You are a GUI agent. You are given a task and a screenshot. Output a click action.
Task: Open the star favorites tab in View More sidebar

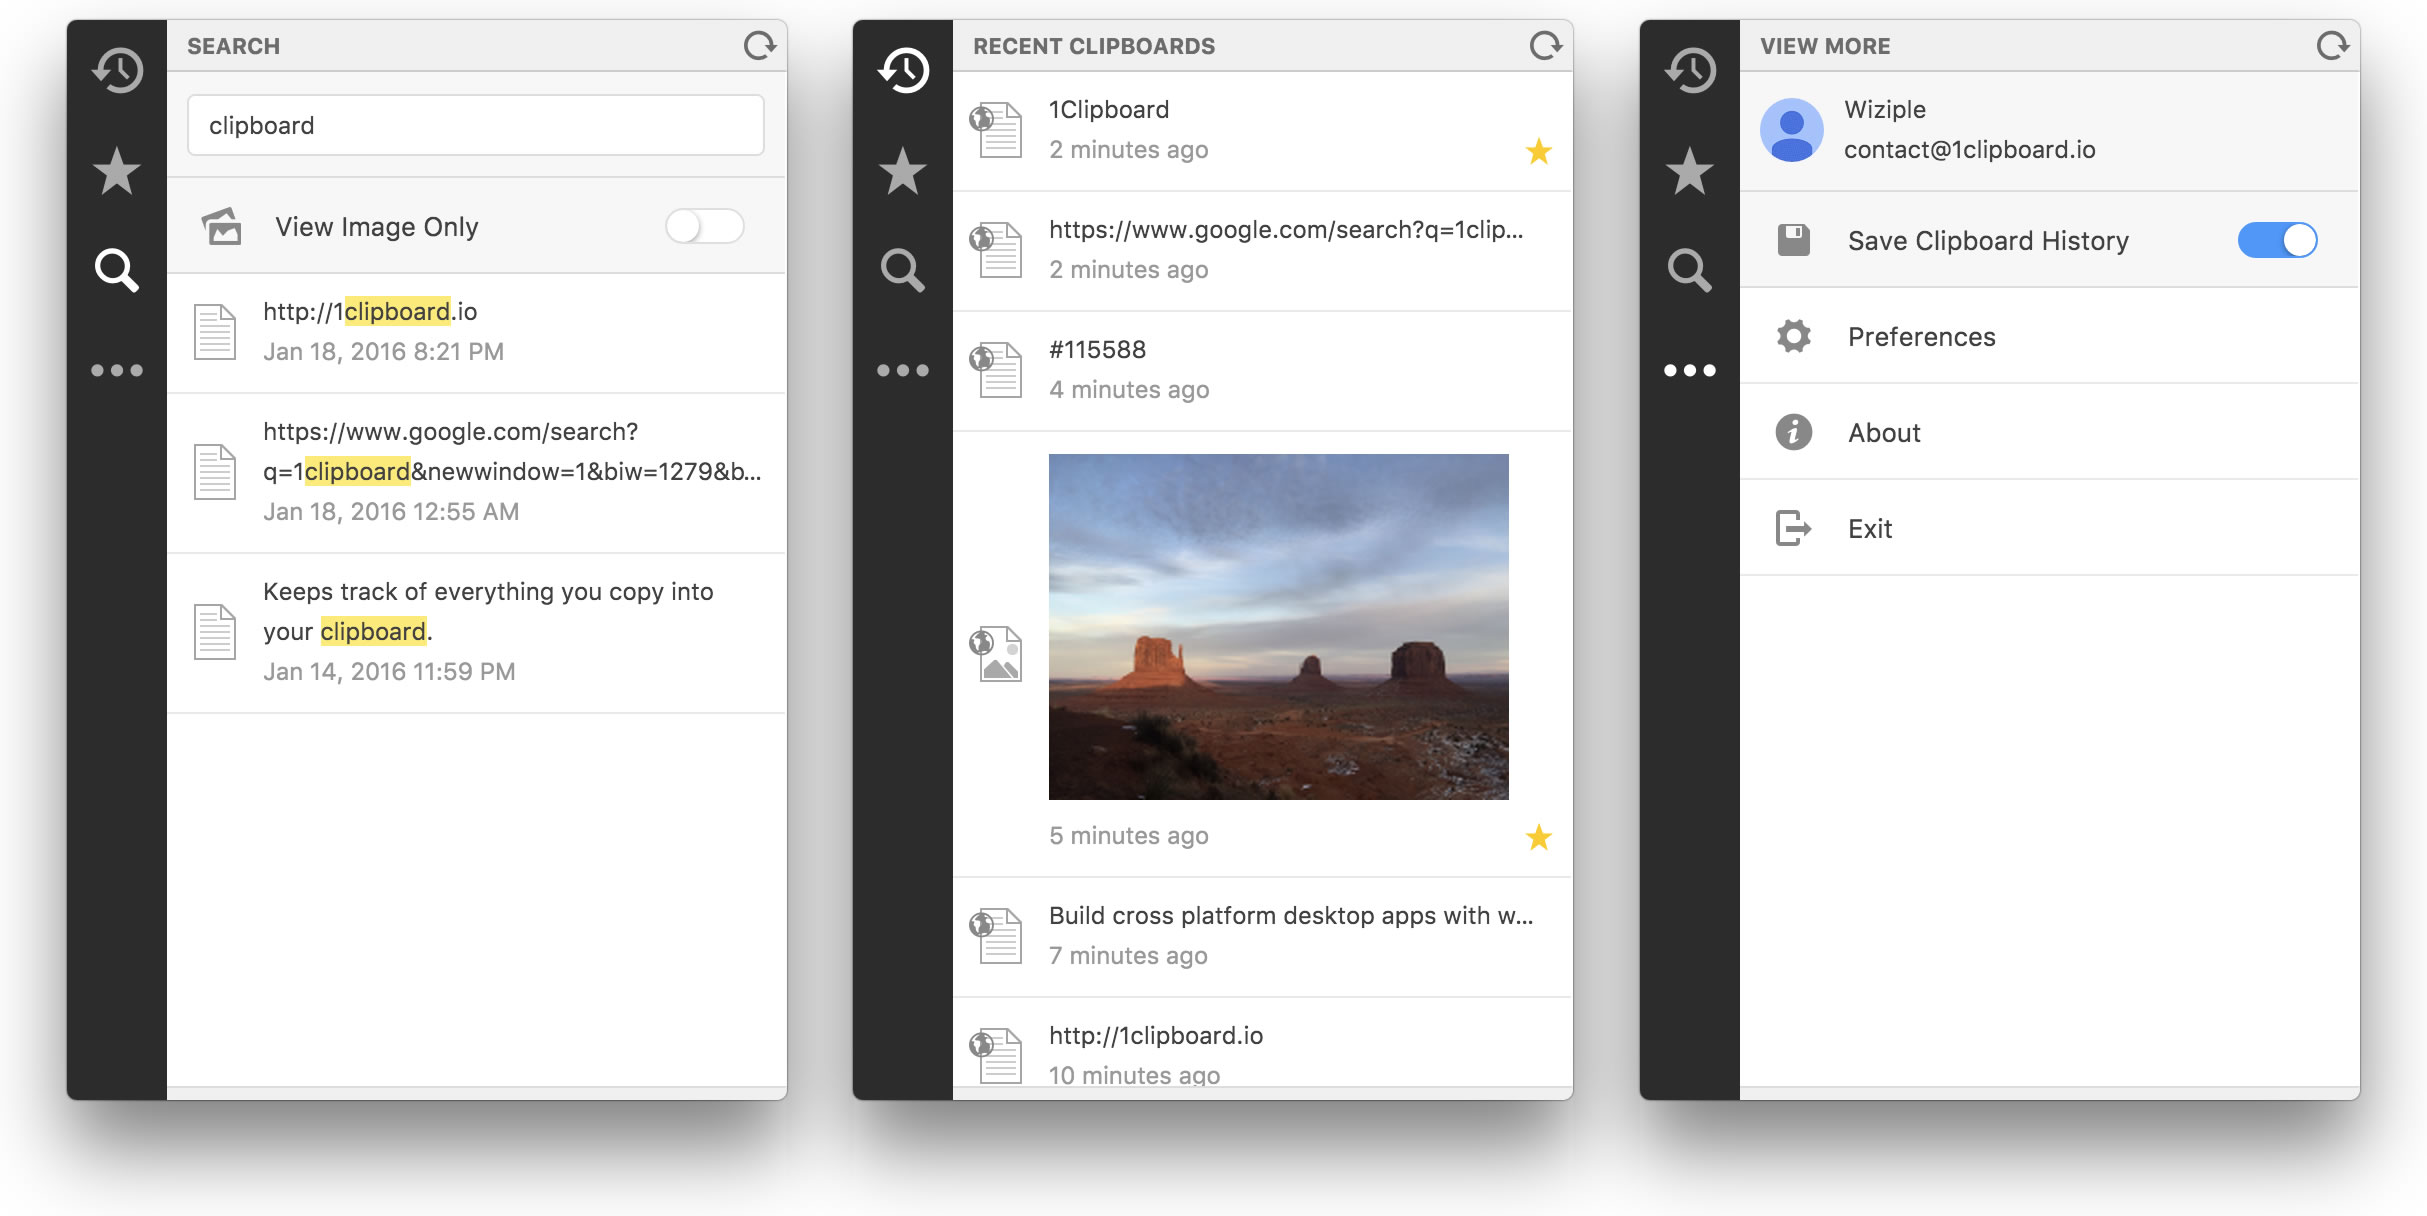pyautogui.click(x=1689, y=171)
